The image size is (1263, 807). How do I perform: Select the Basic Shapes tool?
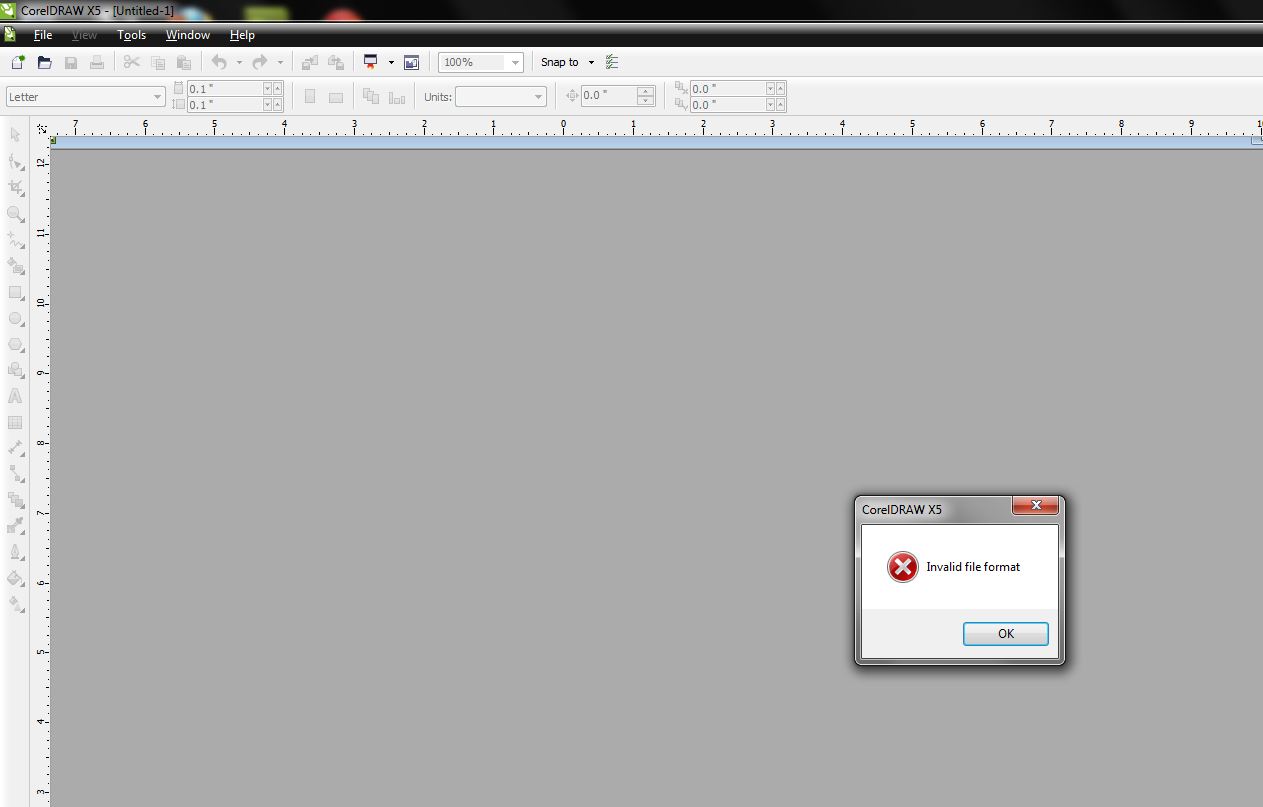[16, 370]
